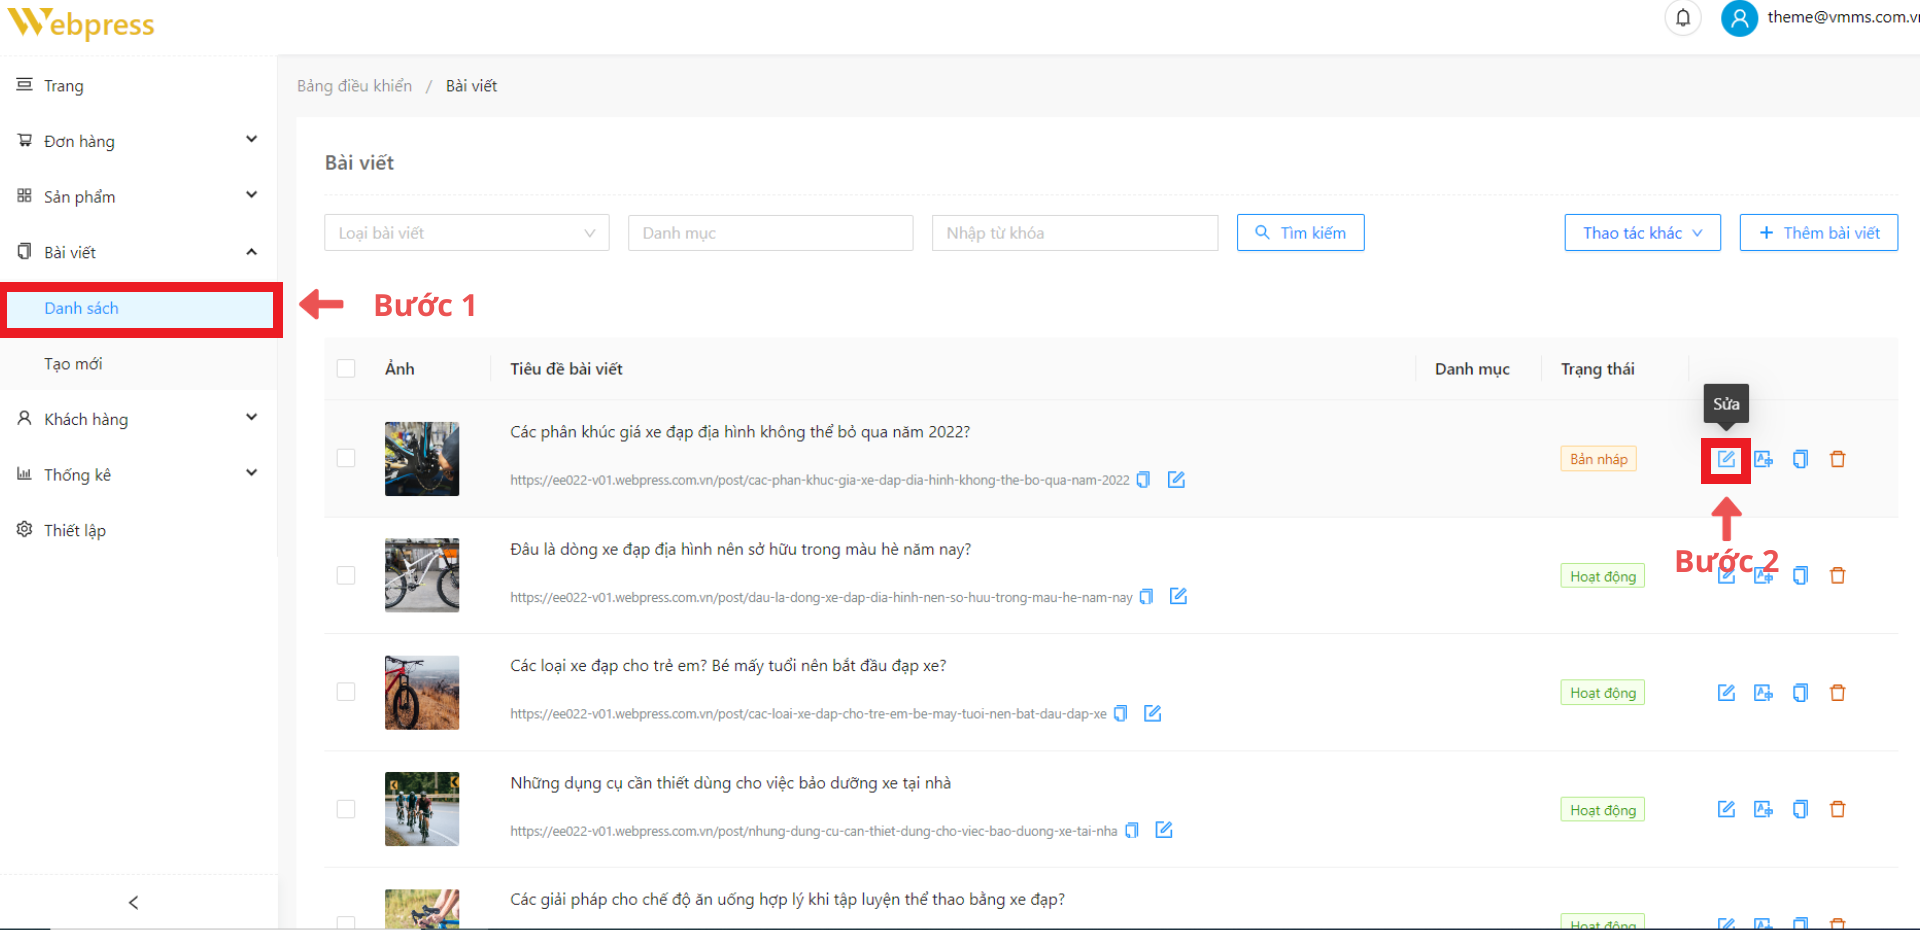Click the edit (Sửa) icon for first post

pyautogui.click(x=1726, y=460)
